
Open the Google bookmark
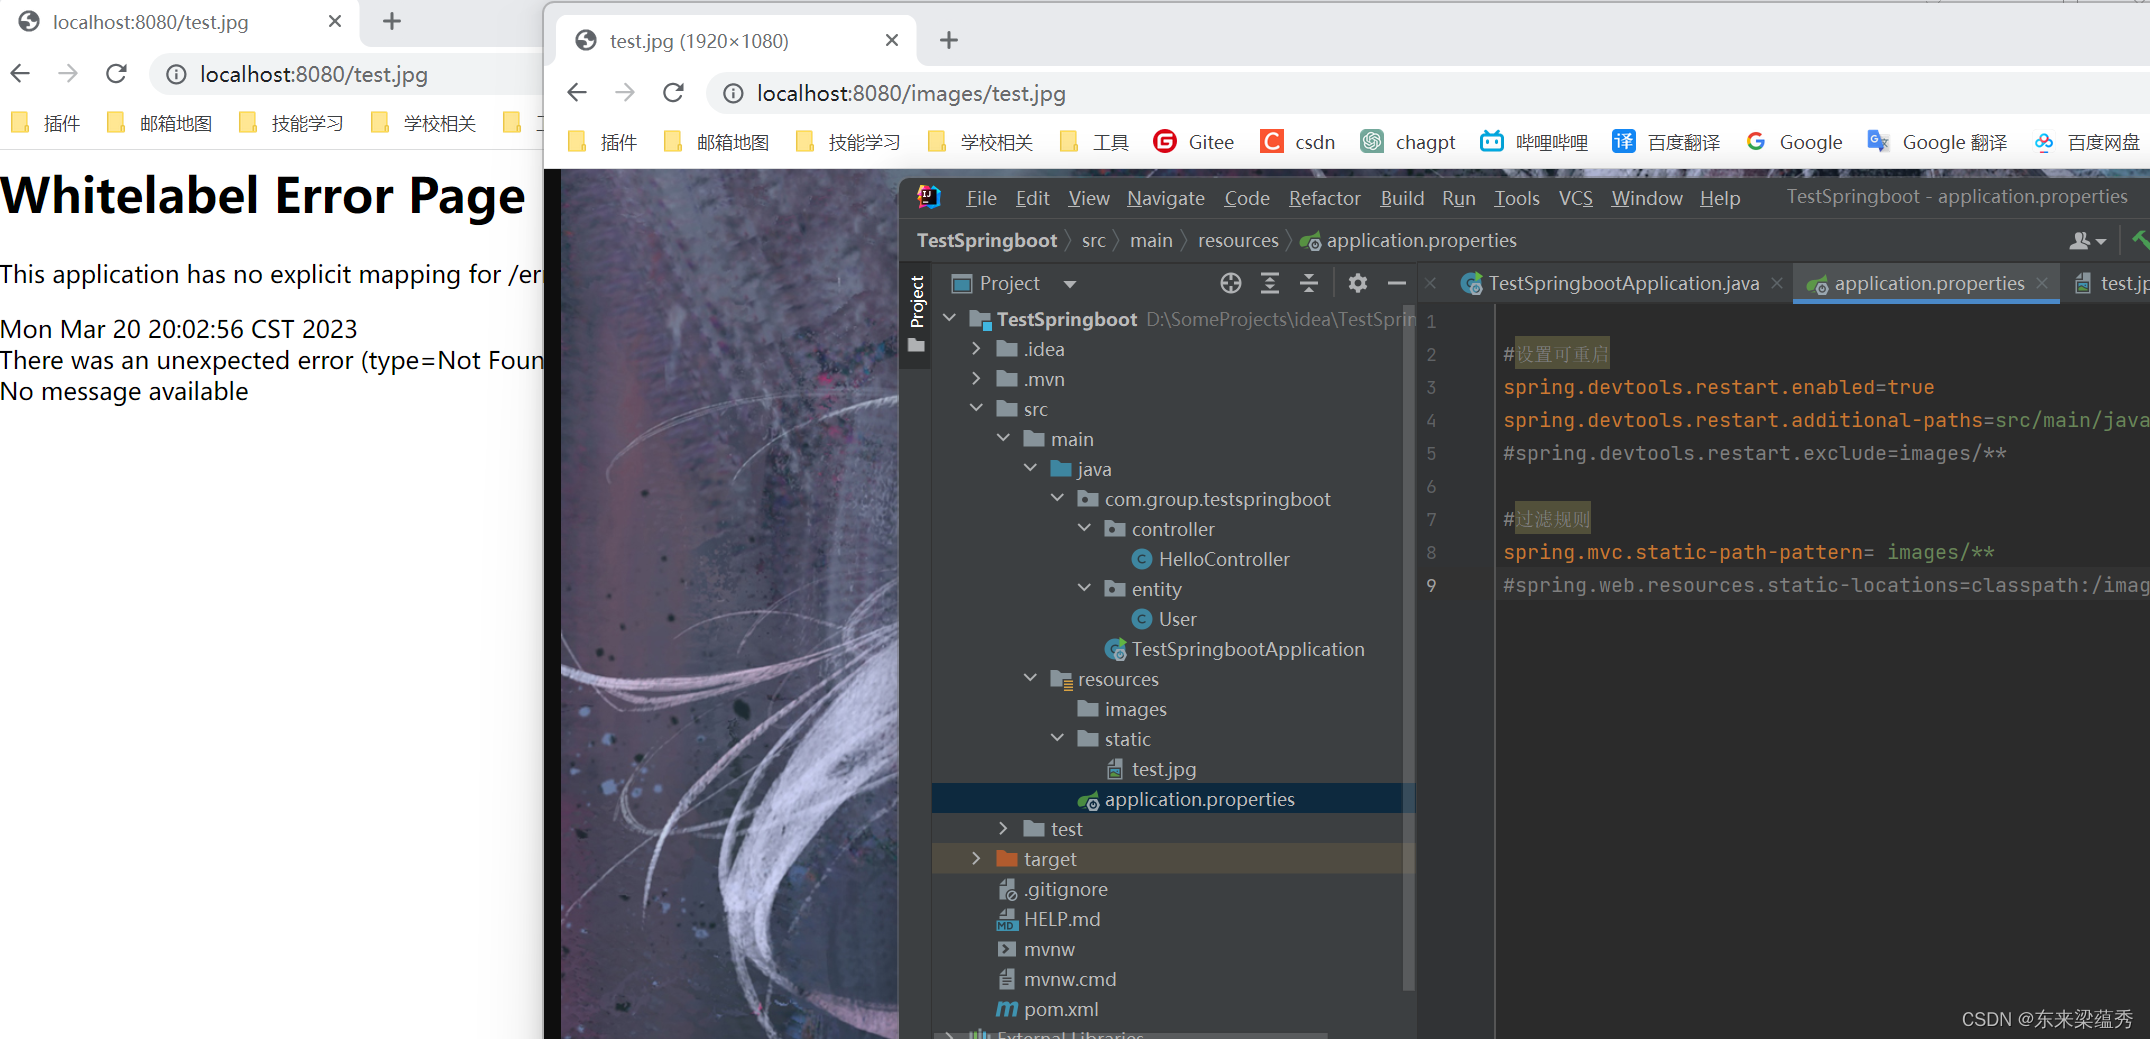1794,142
